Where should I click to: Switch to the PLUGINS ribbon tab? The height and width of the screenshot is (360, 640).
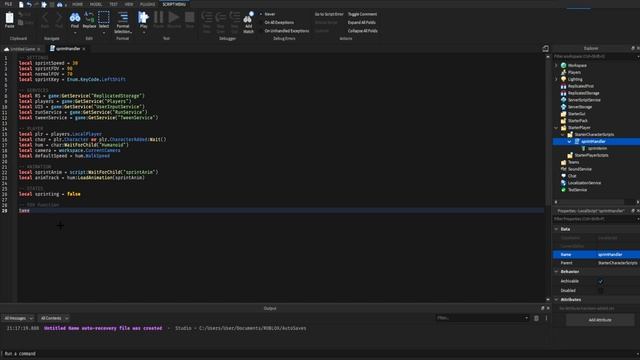pos(147,4)
